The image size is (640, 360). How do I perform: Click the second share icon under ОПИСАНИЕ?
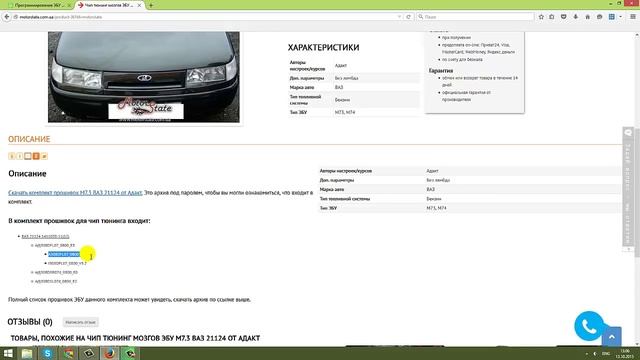(x=20, y=156)
